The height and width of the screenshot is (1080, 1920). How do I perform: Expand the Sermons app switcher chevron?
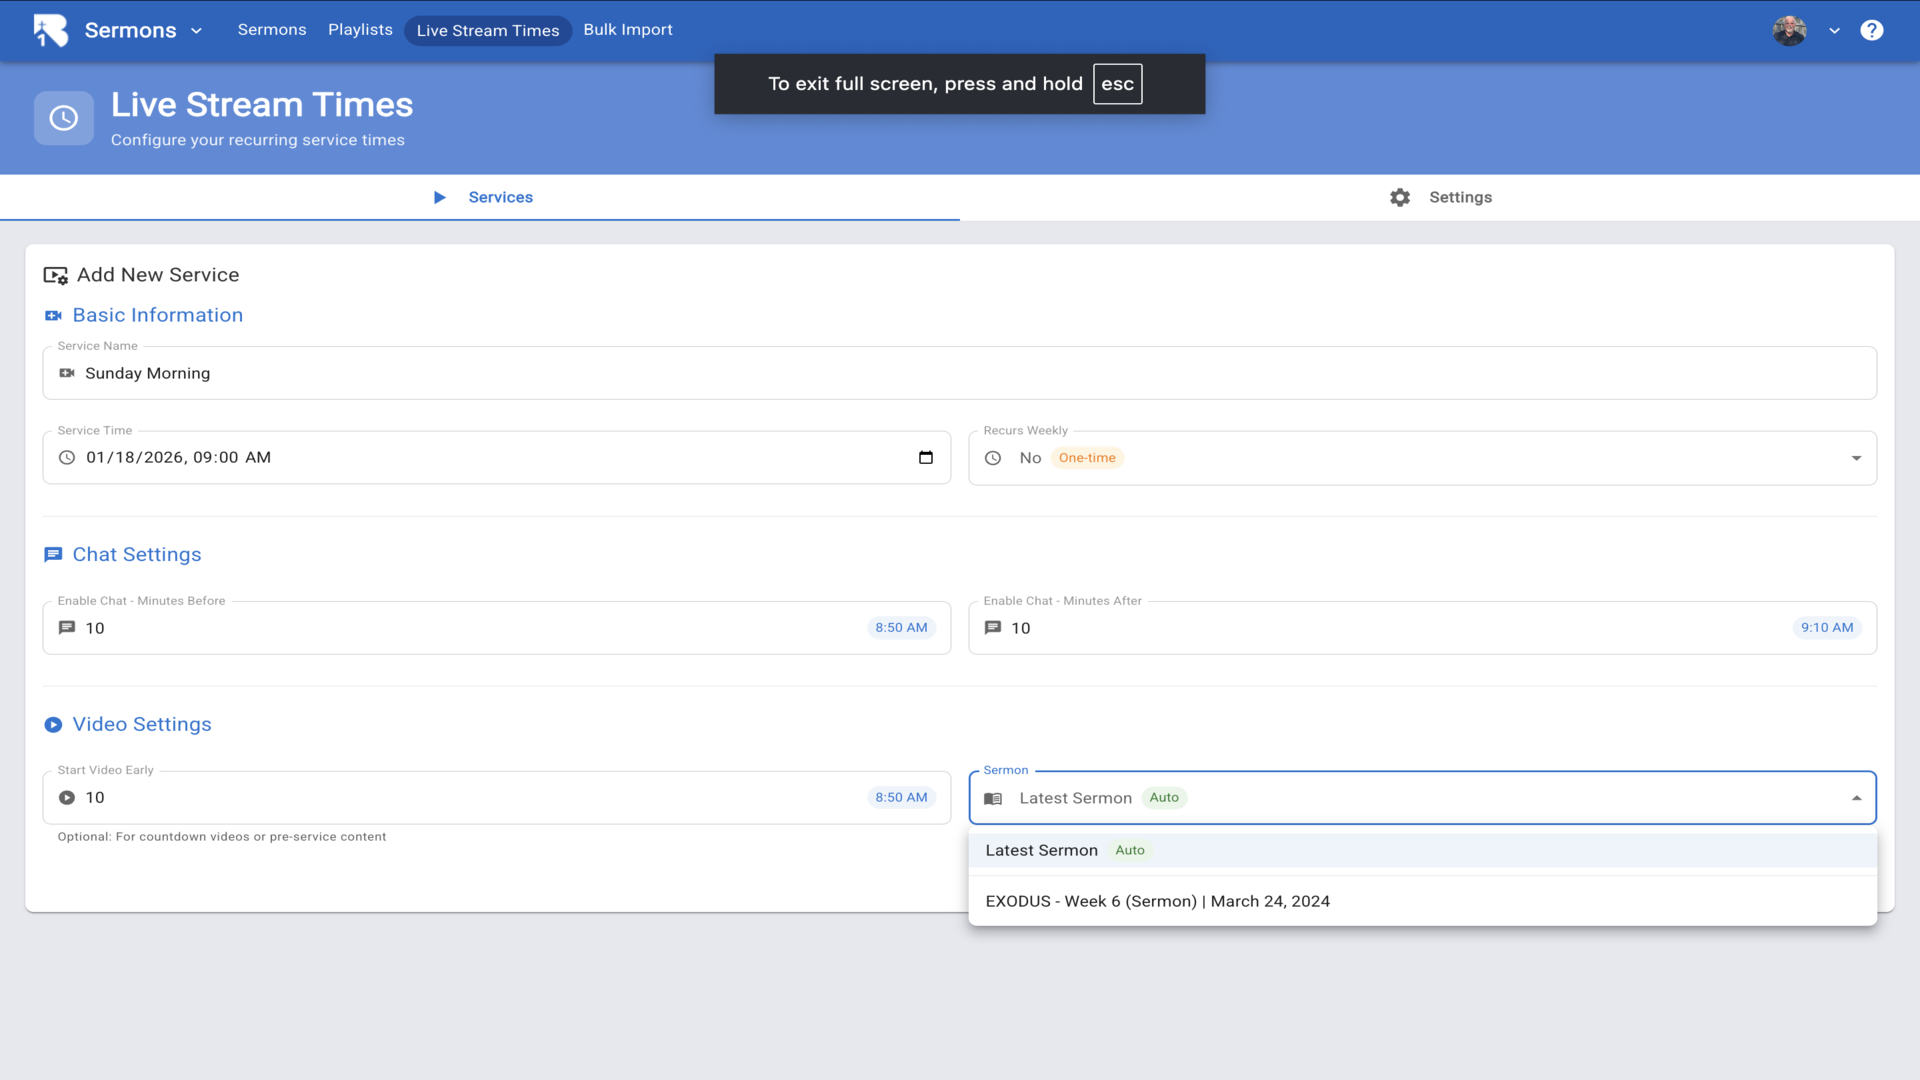196,31
